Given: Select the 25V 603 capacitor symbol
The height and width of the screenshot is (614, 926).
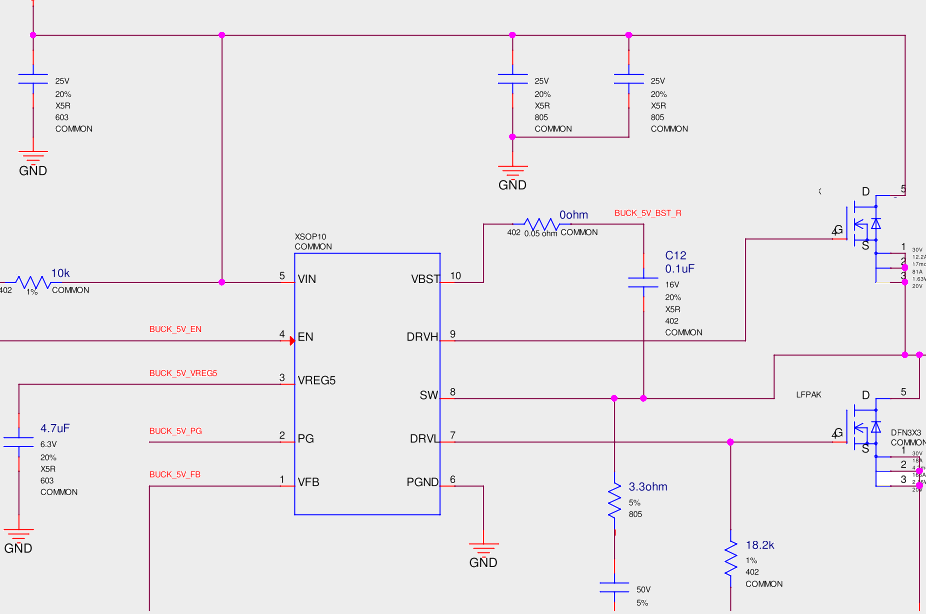Looking at the screenshot, I should [x=33, y=79].
